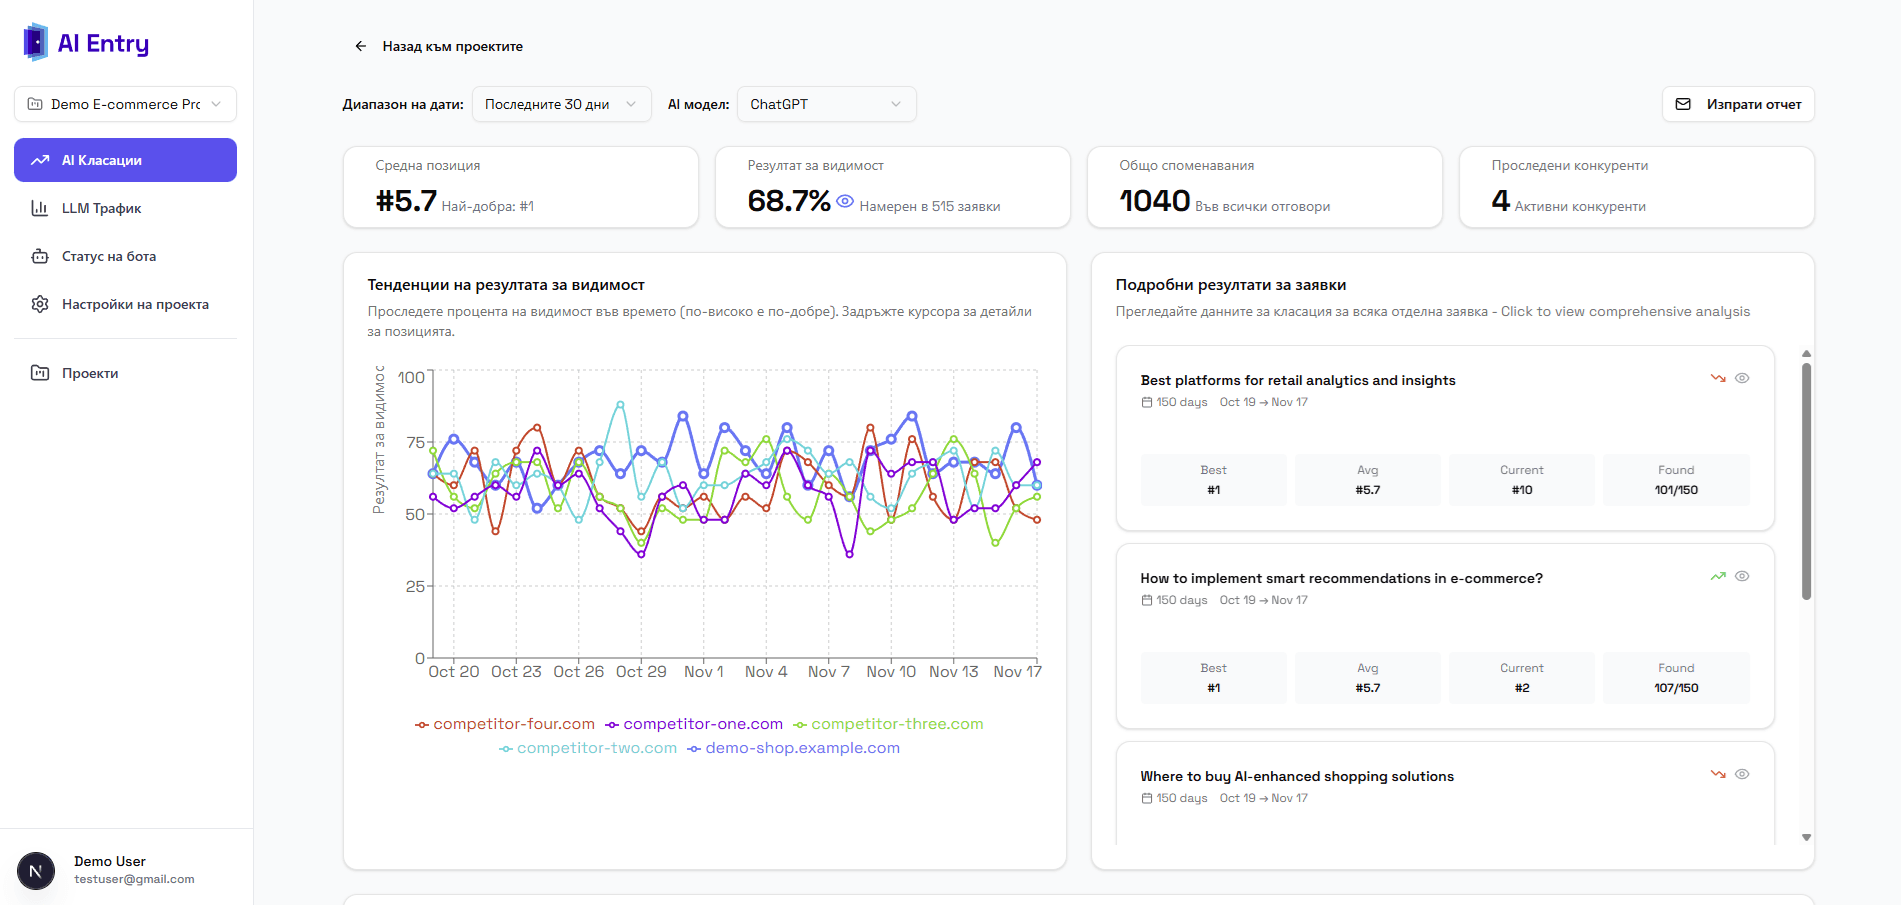Click the email icon on Изпрати отчет
The image size is (1901, 905).
[1683, 103]
